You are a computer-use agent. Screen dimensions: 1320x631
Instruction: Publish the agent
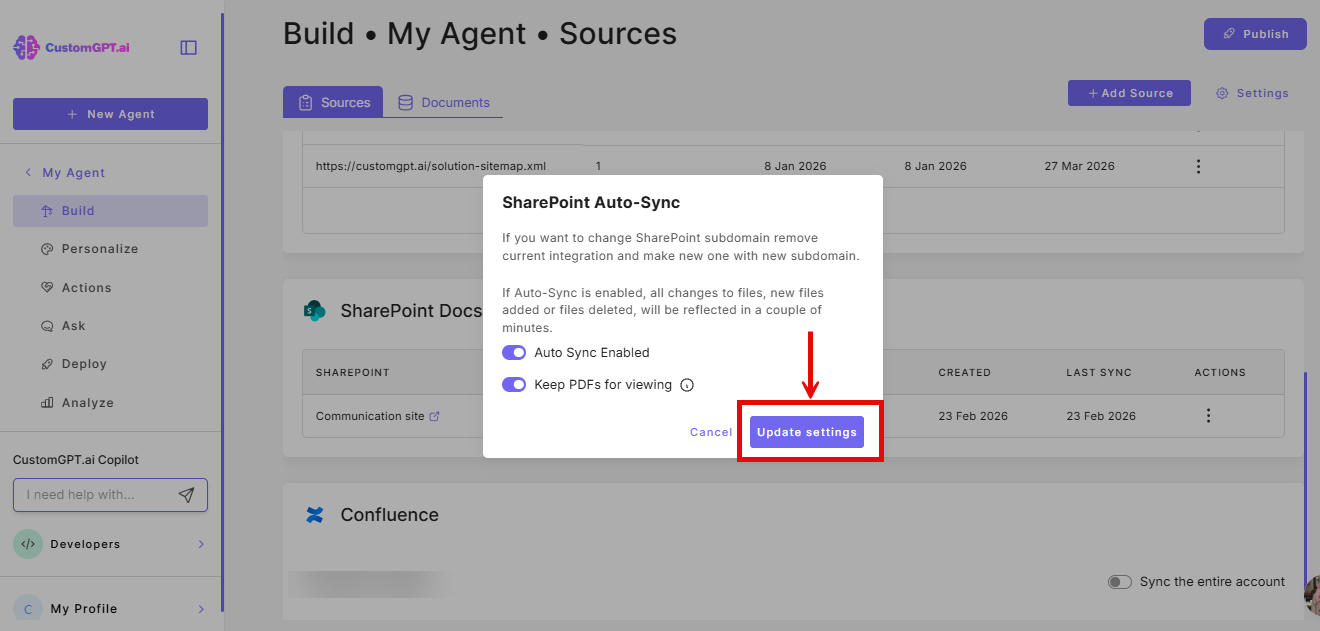[x=1255, y=34]
